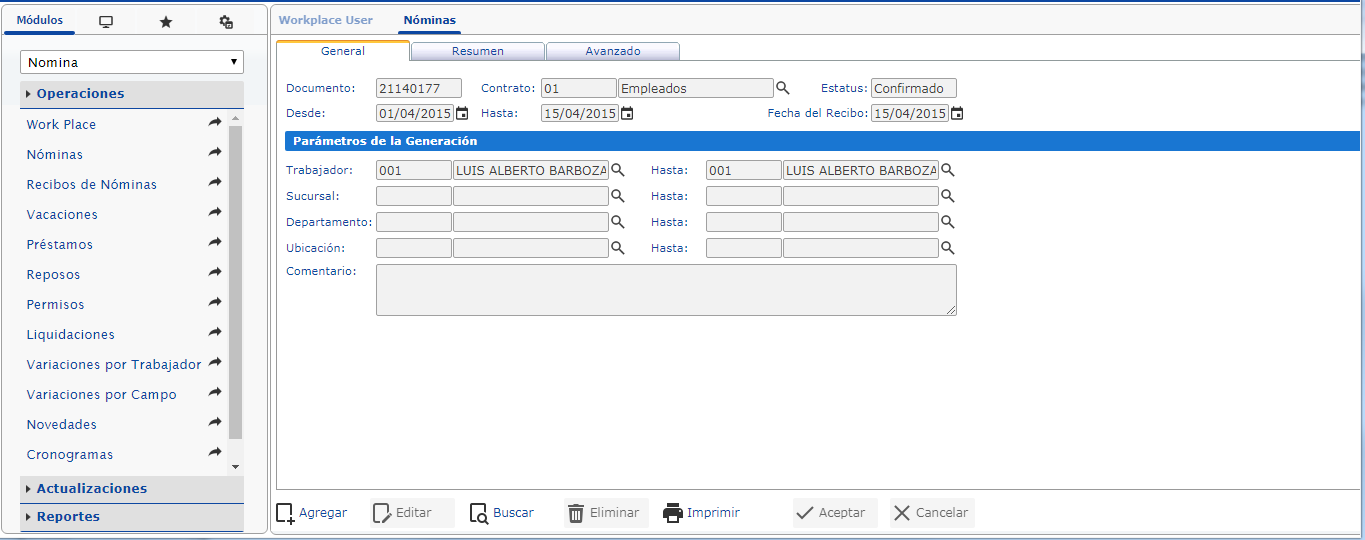Open Liquidaciones in the sidebar

(70, 334)
